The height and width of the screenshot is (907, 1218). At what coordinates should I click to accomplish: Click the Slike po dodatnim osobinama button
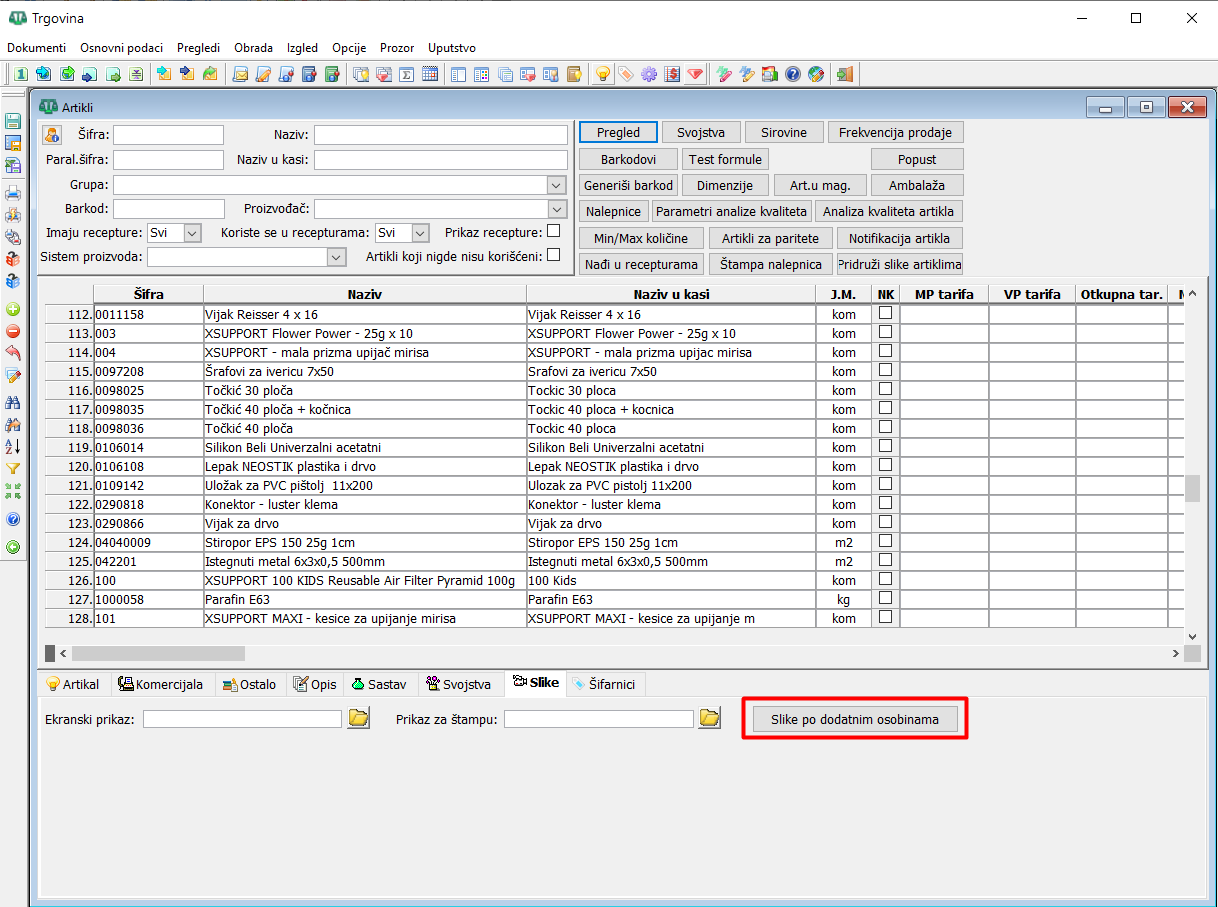point(854,719)
